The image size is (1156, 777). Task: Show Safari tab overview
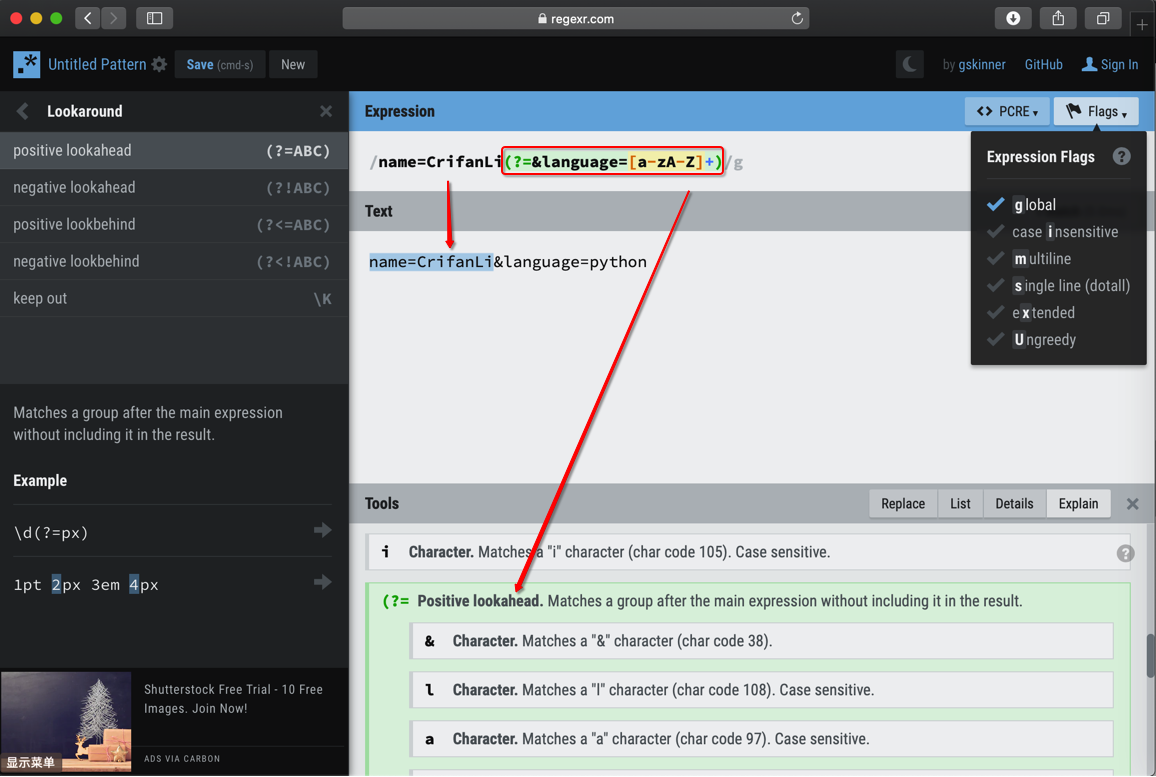tap(1103, 18)
